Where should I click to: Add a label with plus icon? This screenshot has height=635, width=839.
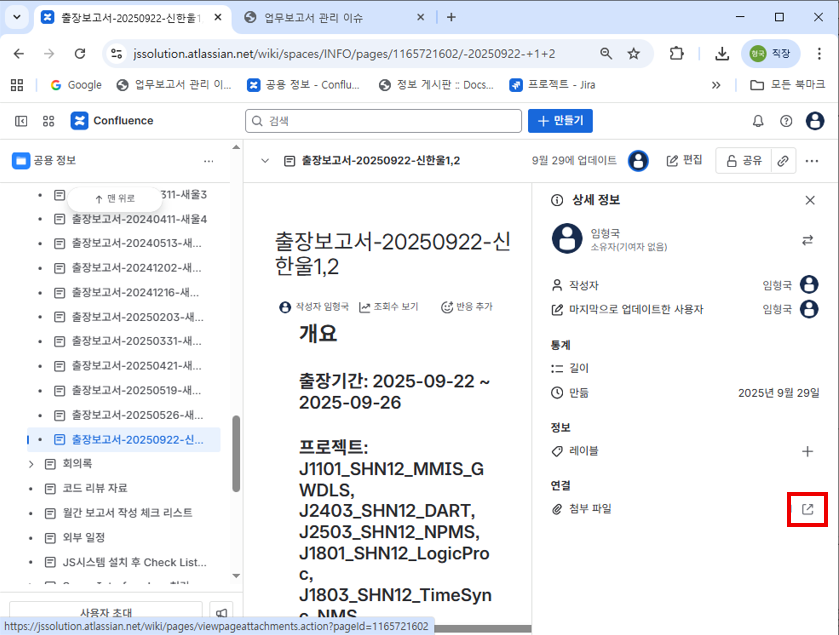click(807, 451)
